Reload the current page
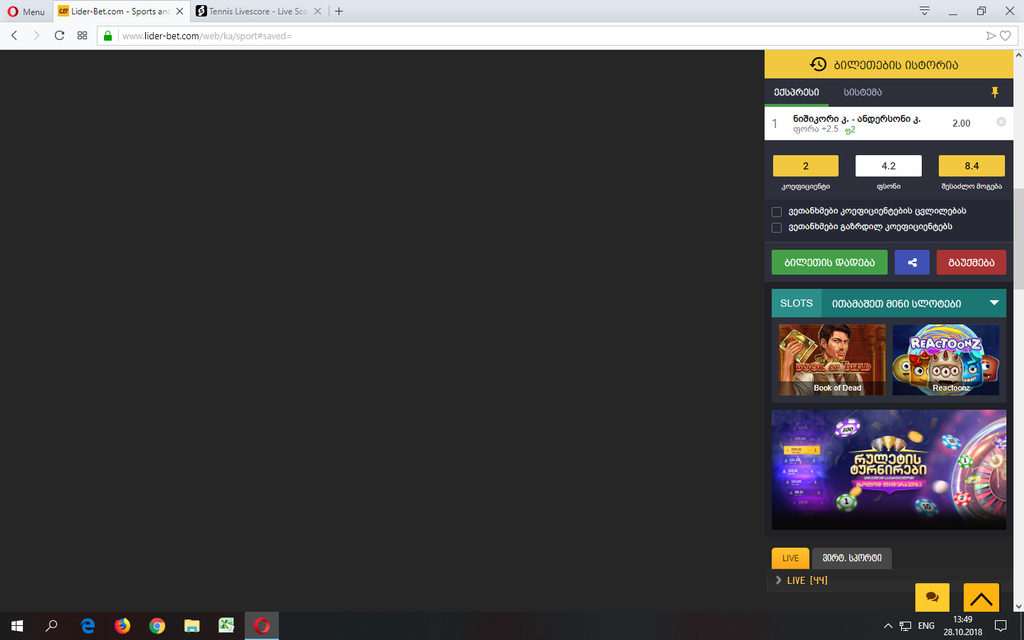1024x640 pixels. click(x=59, y=35)
